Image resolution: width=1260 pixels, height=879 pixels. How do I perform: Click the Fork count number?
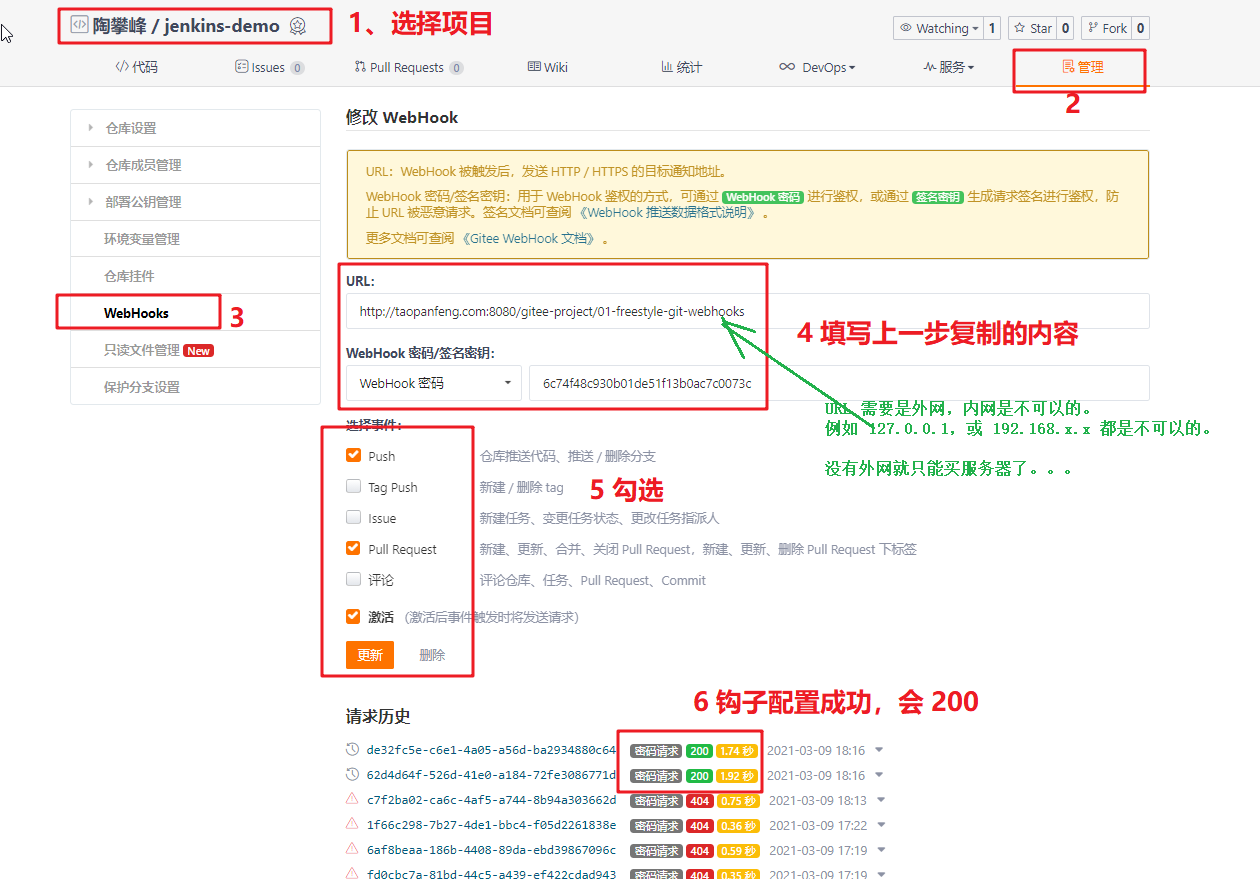click(x=1140, y=28)
